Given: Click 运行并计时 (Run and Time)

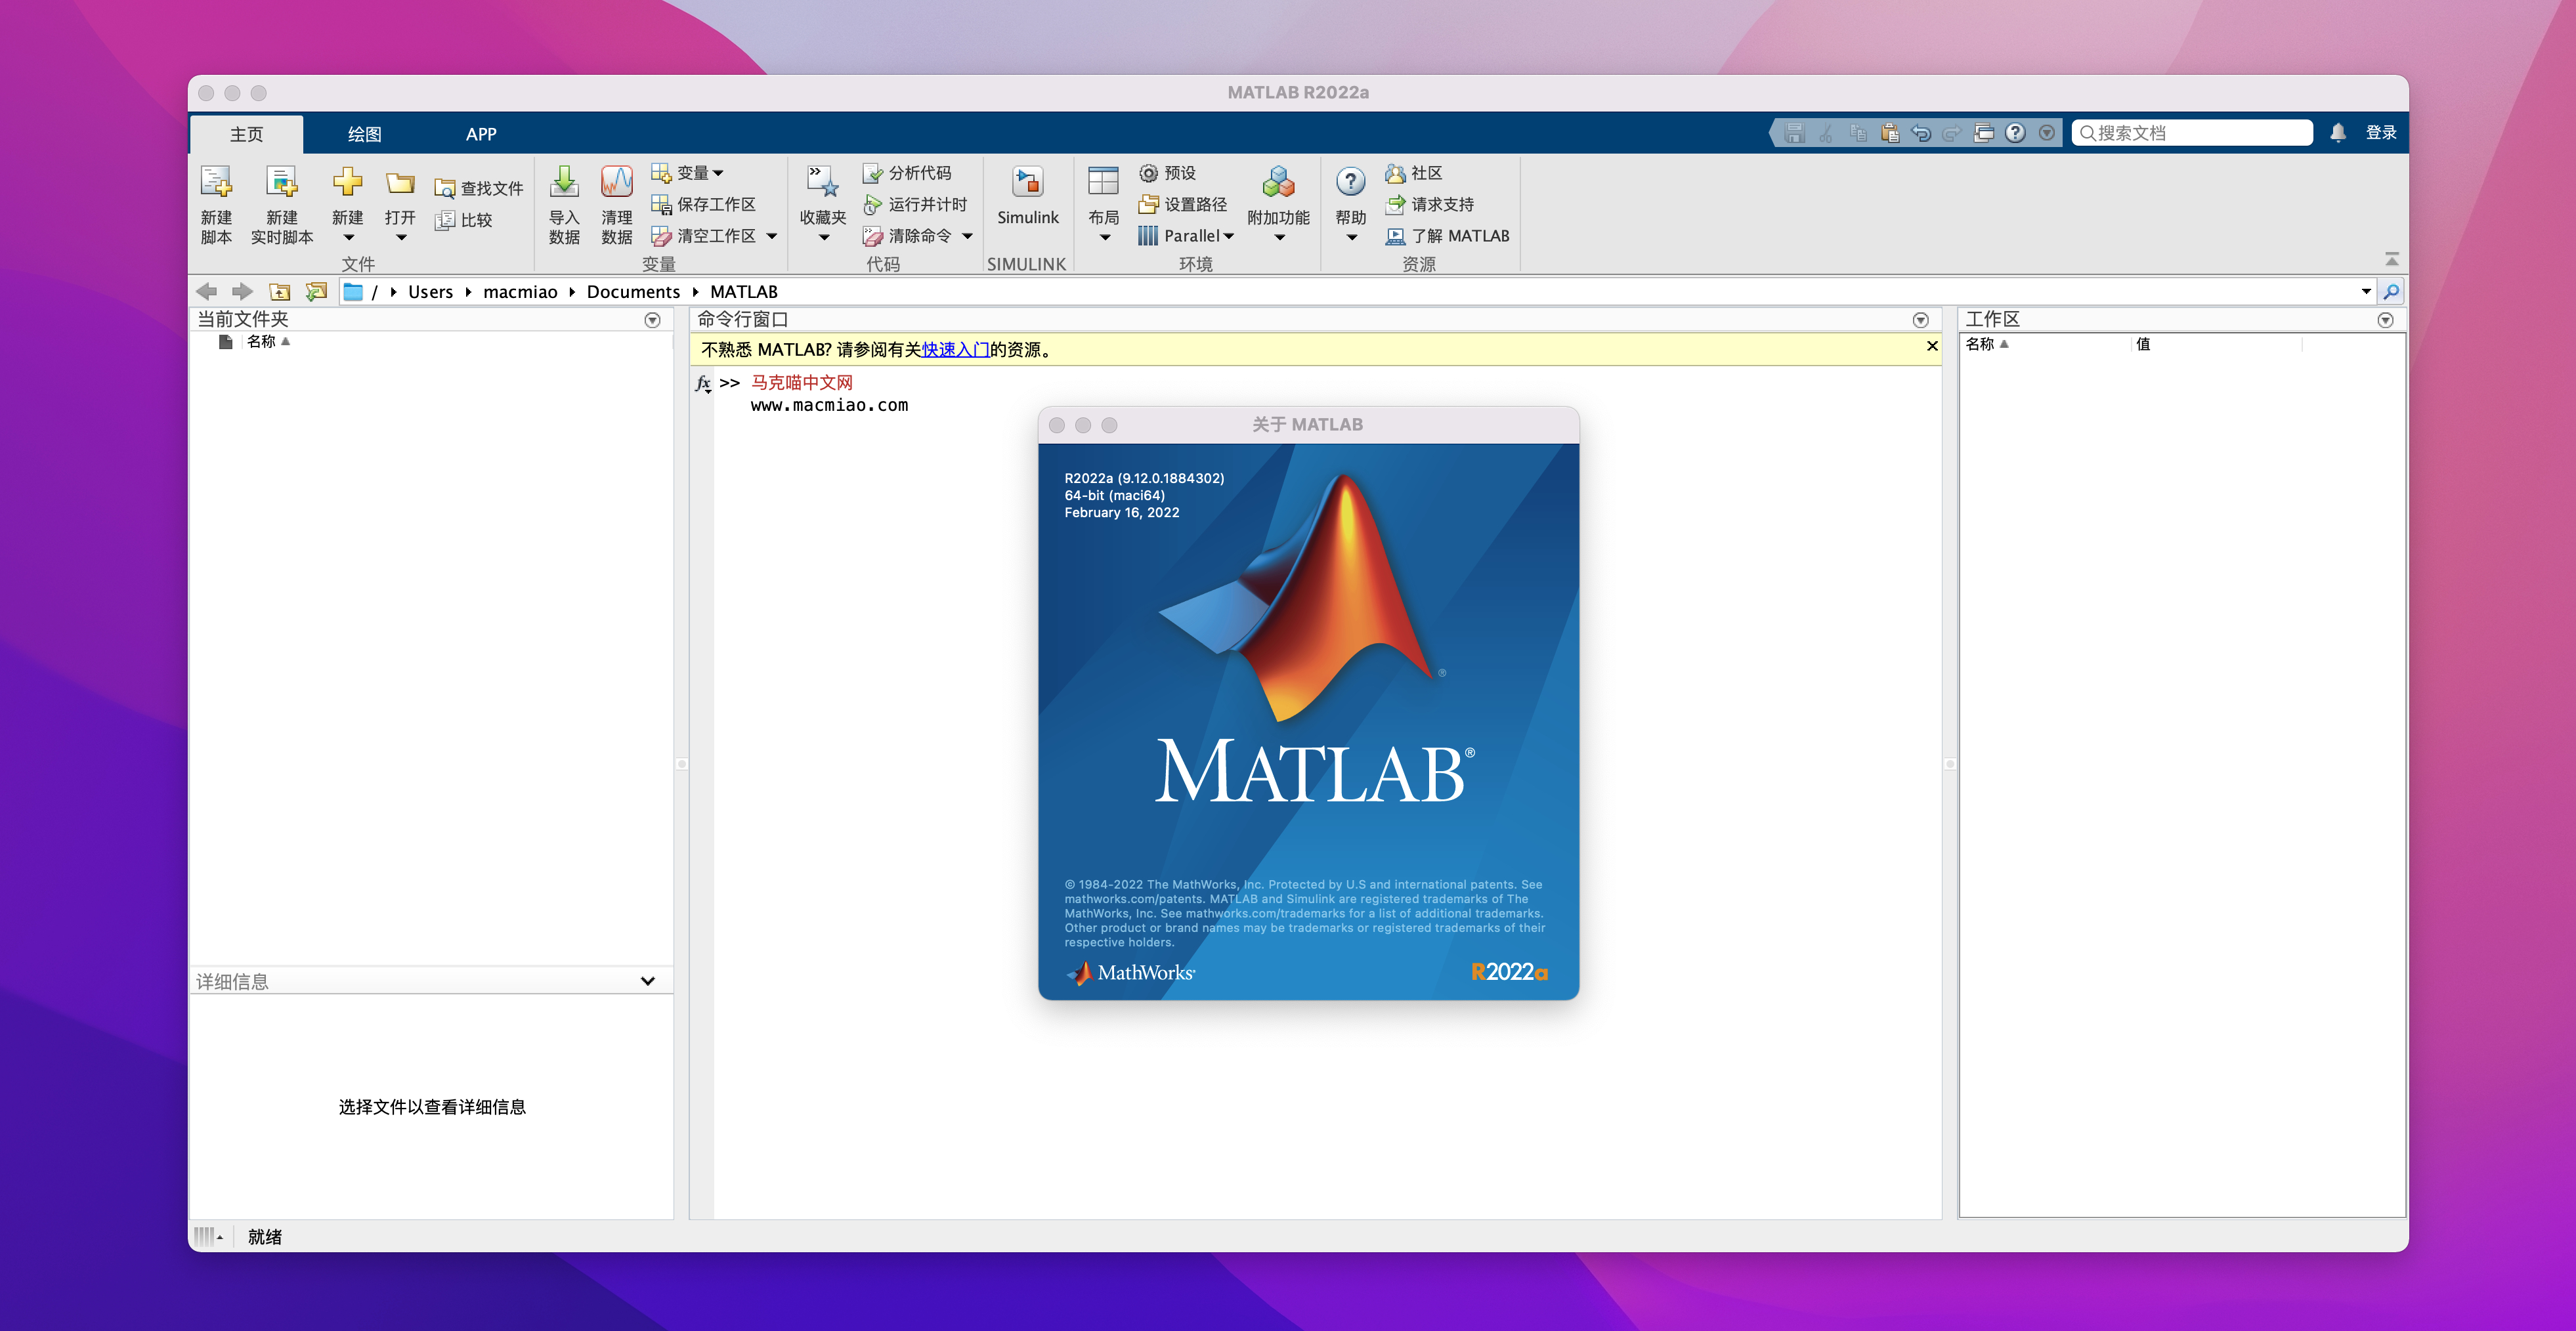Looking at the screenshot, I should pos(916,204).
